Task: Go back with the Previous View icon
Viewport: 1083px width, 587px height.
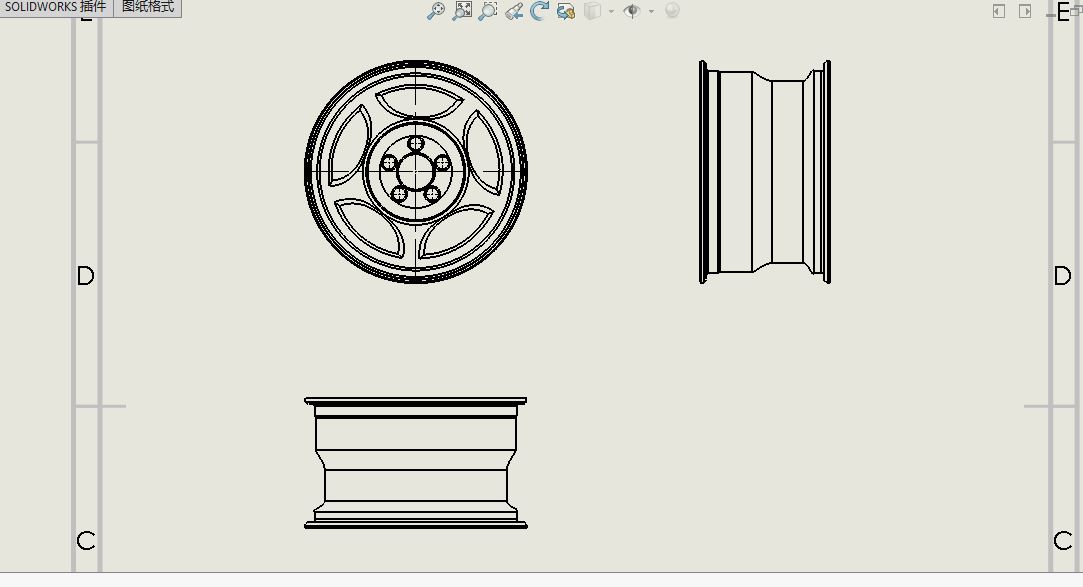Action: (x=514, y=10)
